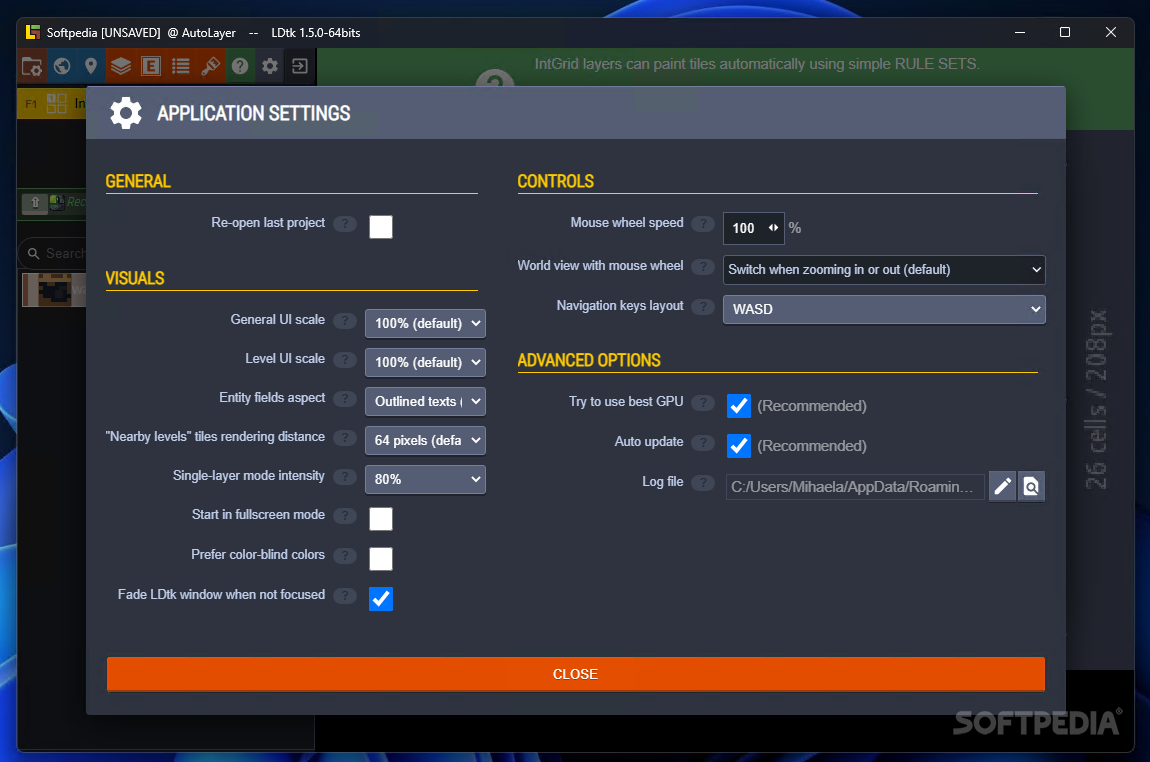Show help for Try to use best GPU
The image size is (1150, 762).
click(x=703, y=403)
